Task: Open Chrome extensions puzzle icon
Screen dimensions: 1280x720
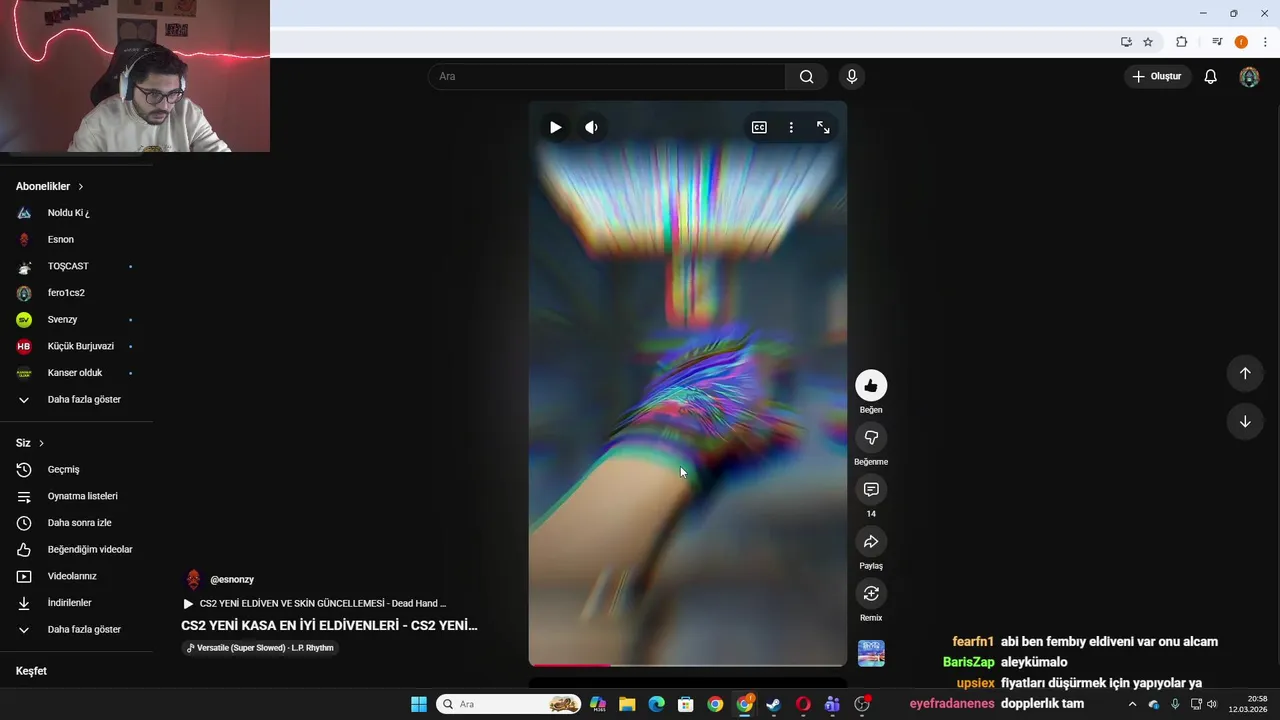Action: click(x=1181, y=42)
